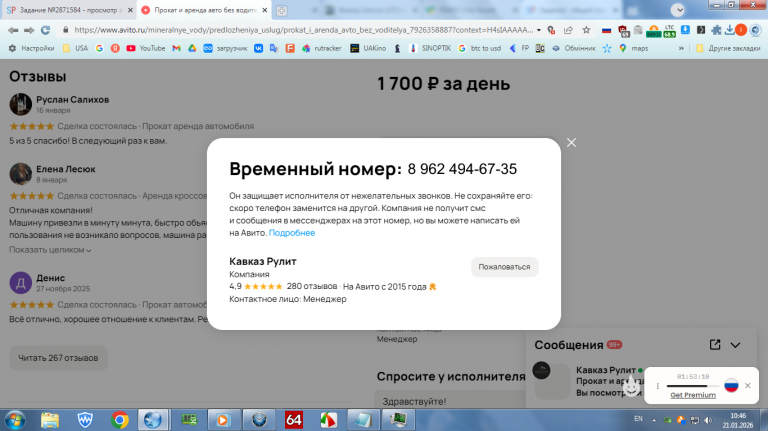Screen dimensions: 768x431
Task: Close the VPN widget with X
Action: tap(747, 385)
